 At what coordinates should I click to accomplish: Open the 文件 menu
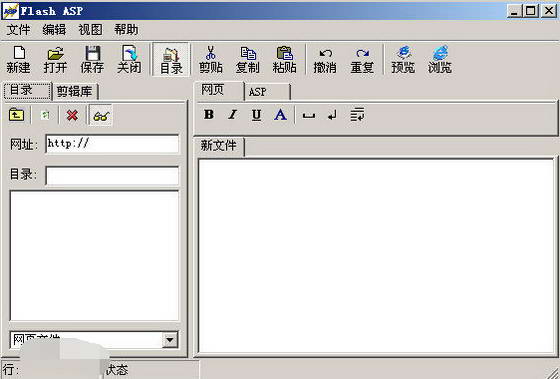tap(19, 30)
